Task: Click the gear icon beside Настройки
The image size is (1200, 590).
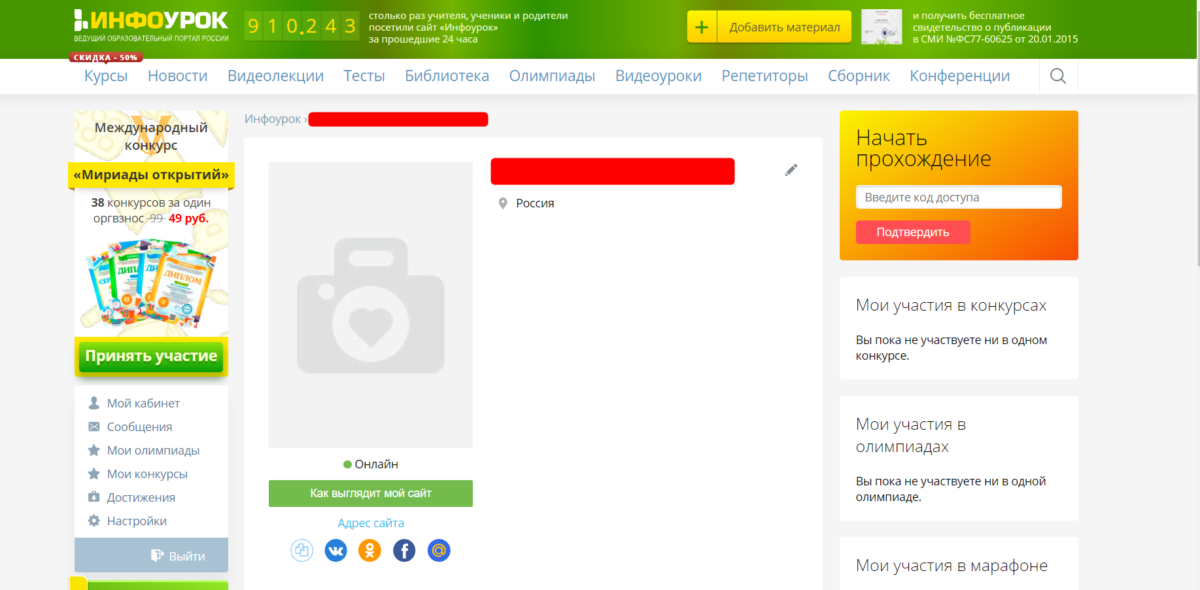Action: coord(94,521)
